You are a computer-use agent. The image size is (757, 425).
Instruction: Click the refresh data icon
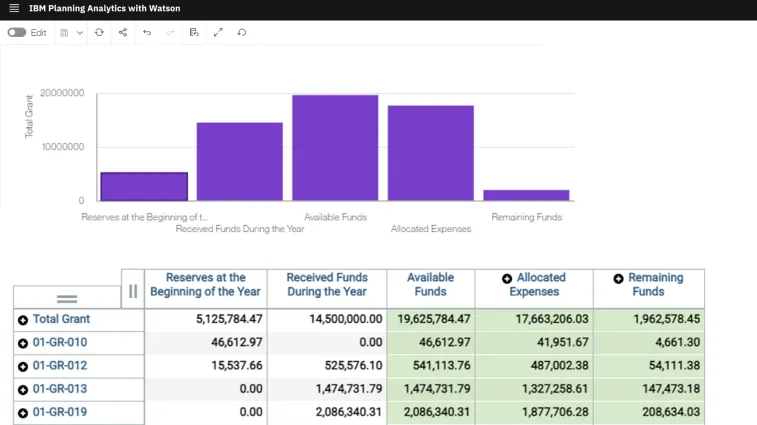(99, 33)
